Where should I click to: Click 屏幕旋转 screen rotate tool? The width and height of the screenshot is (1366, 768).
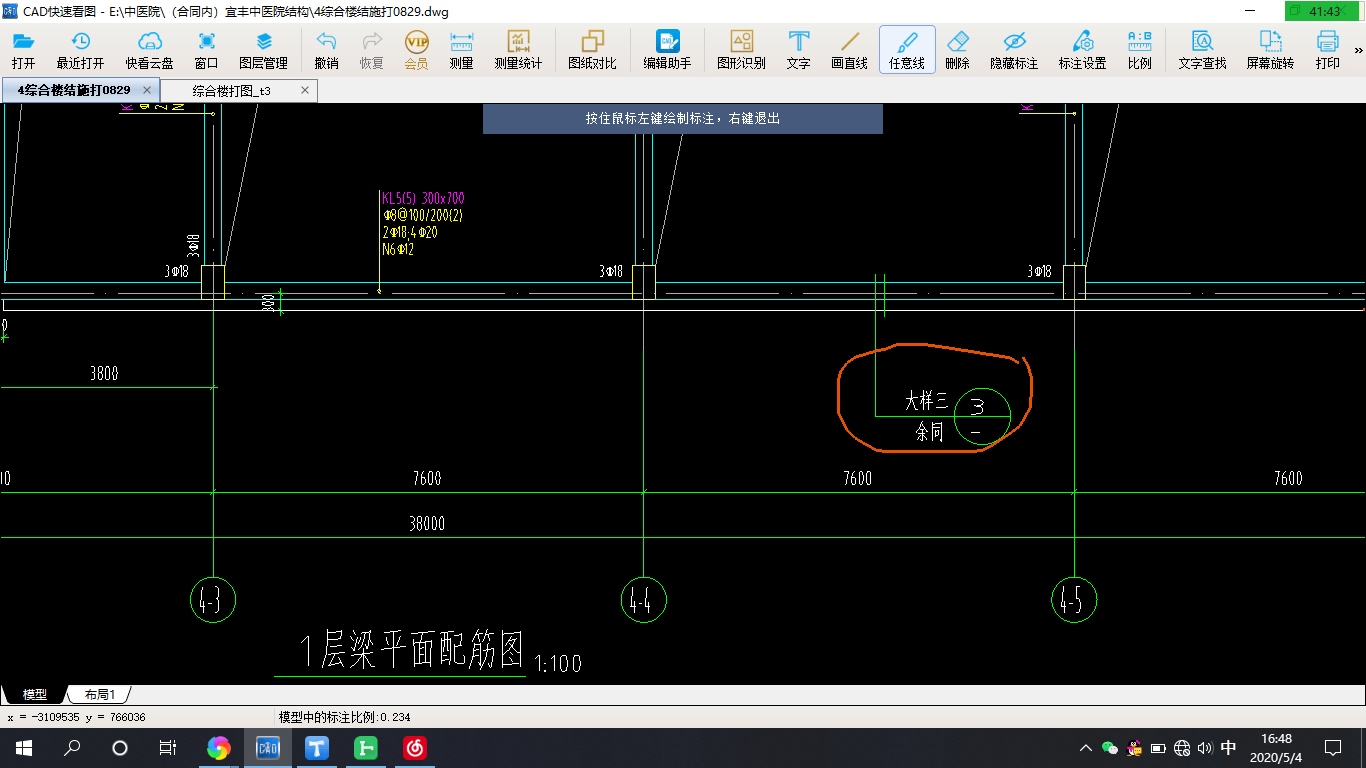click(x=1270, y=50)
